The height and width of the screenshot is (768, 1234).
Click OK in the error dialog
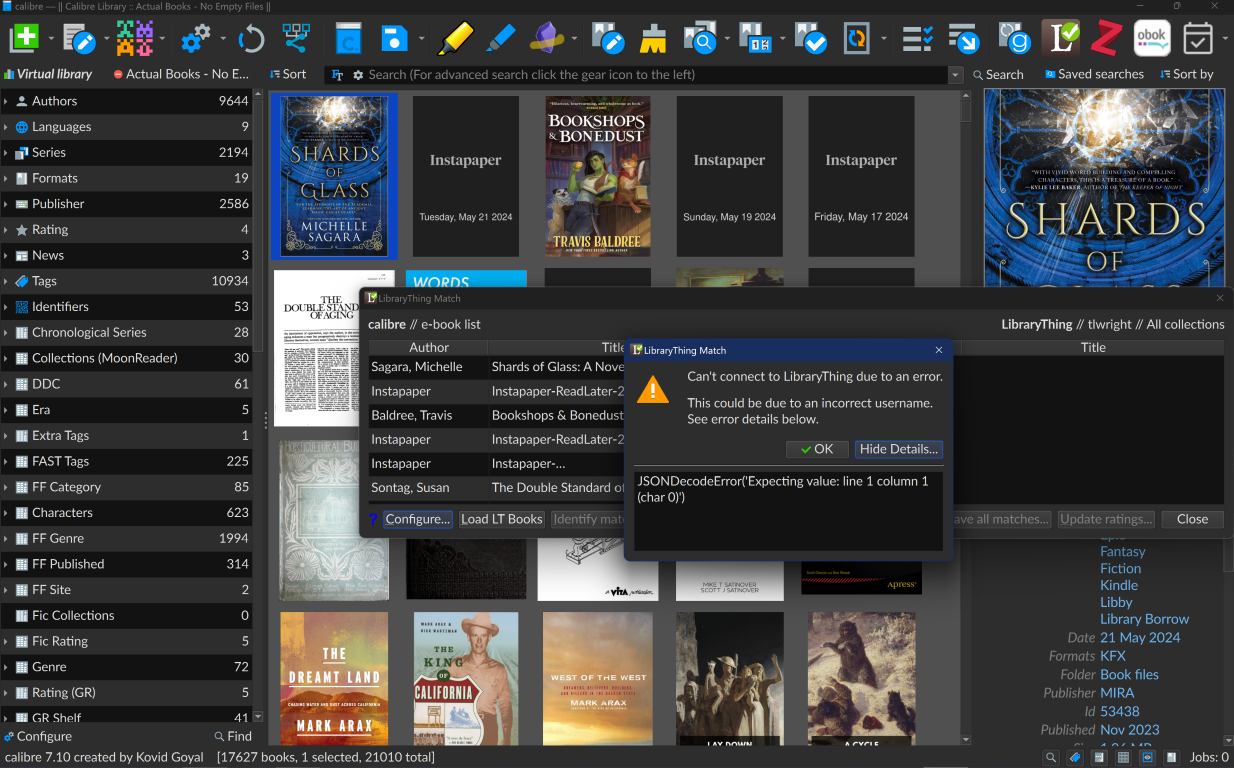click(x=816, y=449)
